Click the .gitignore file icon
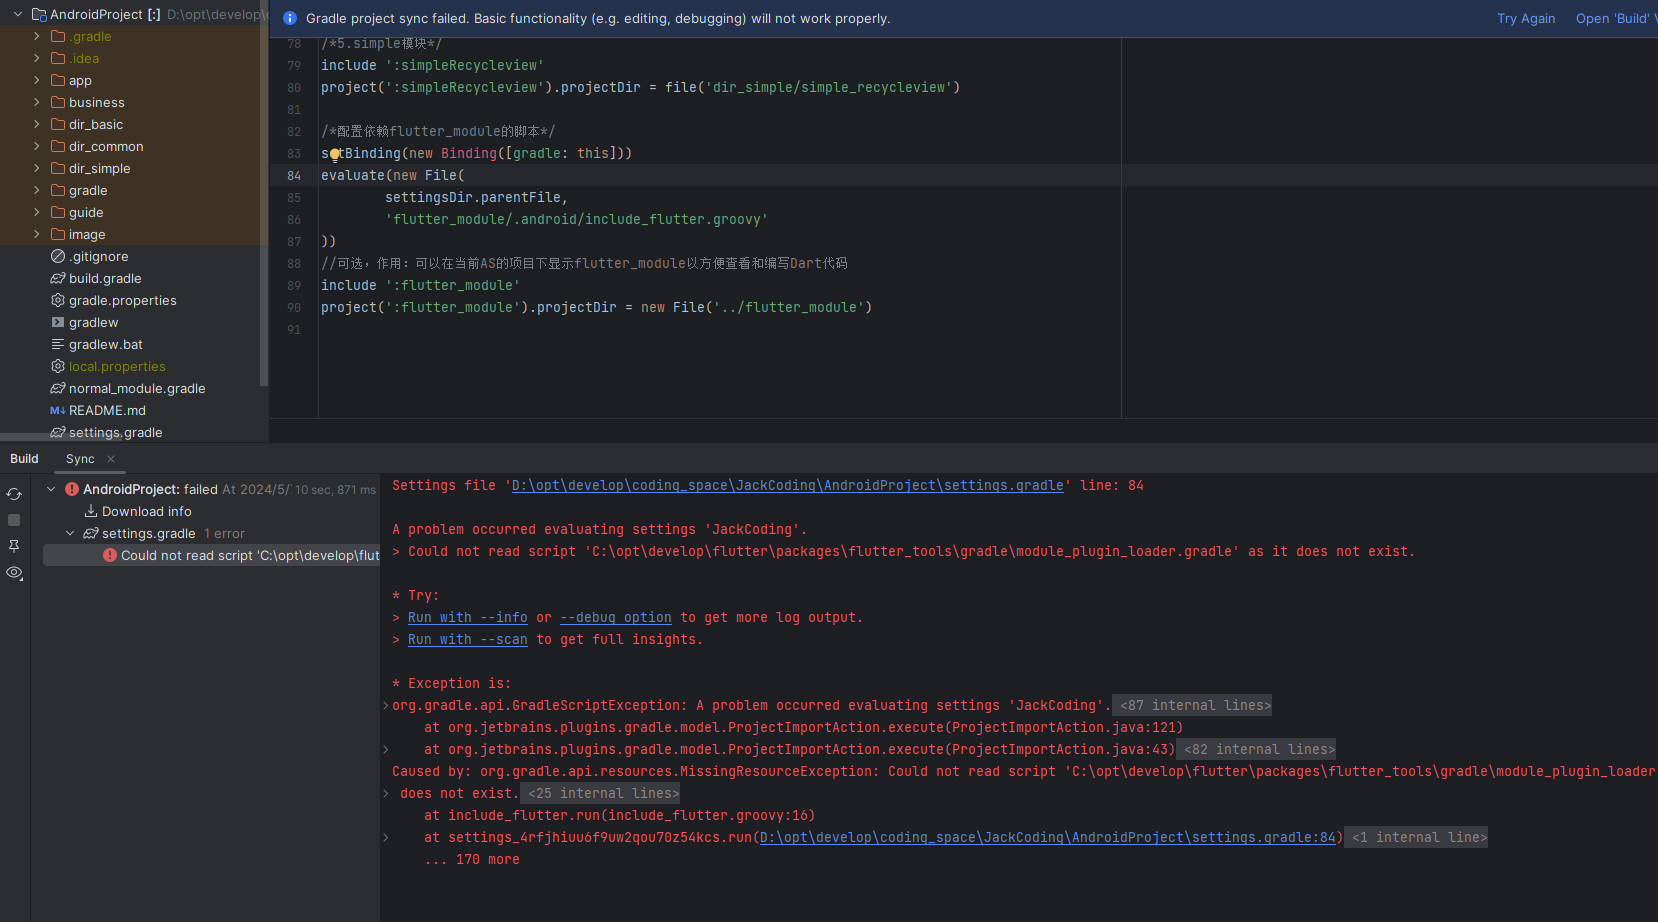Screen dimensions: 1658x922 [x=58, y=256]
